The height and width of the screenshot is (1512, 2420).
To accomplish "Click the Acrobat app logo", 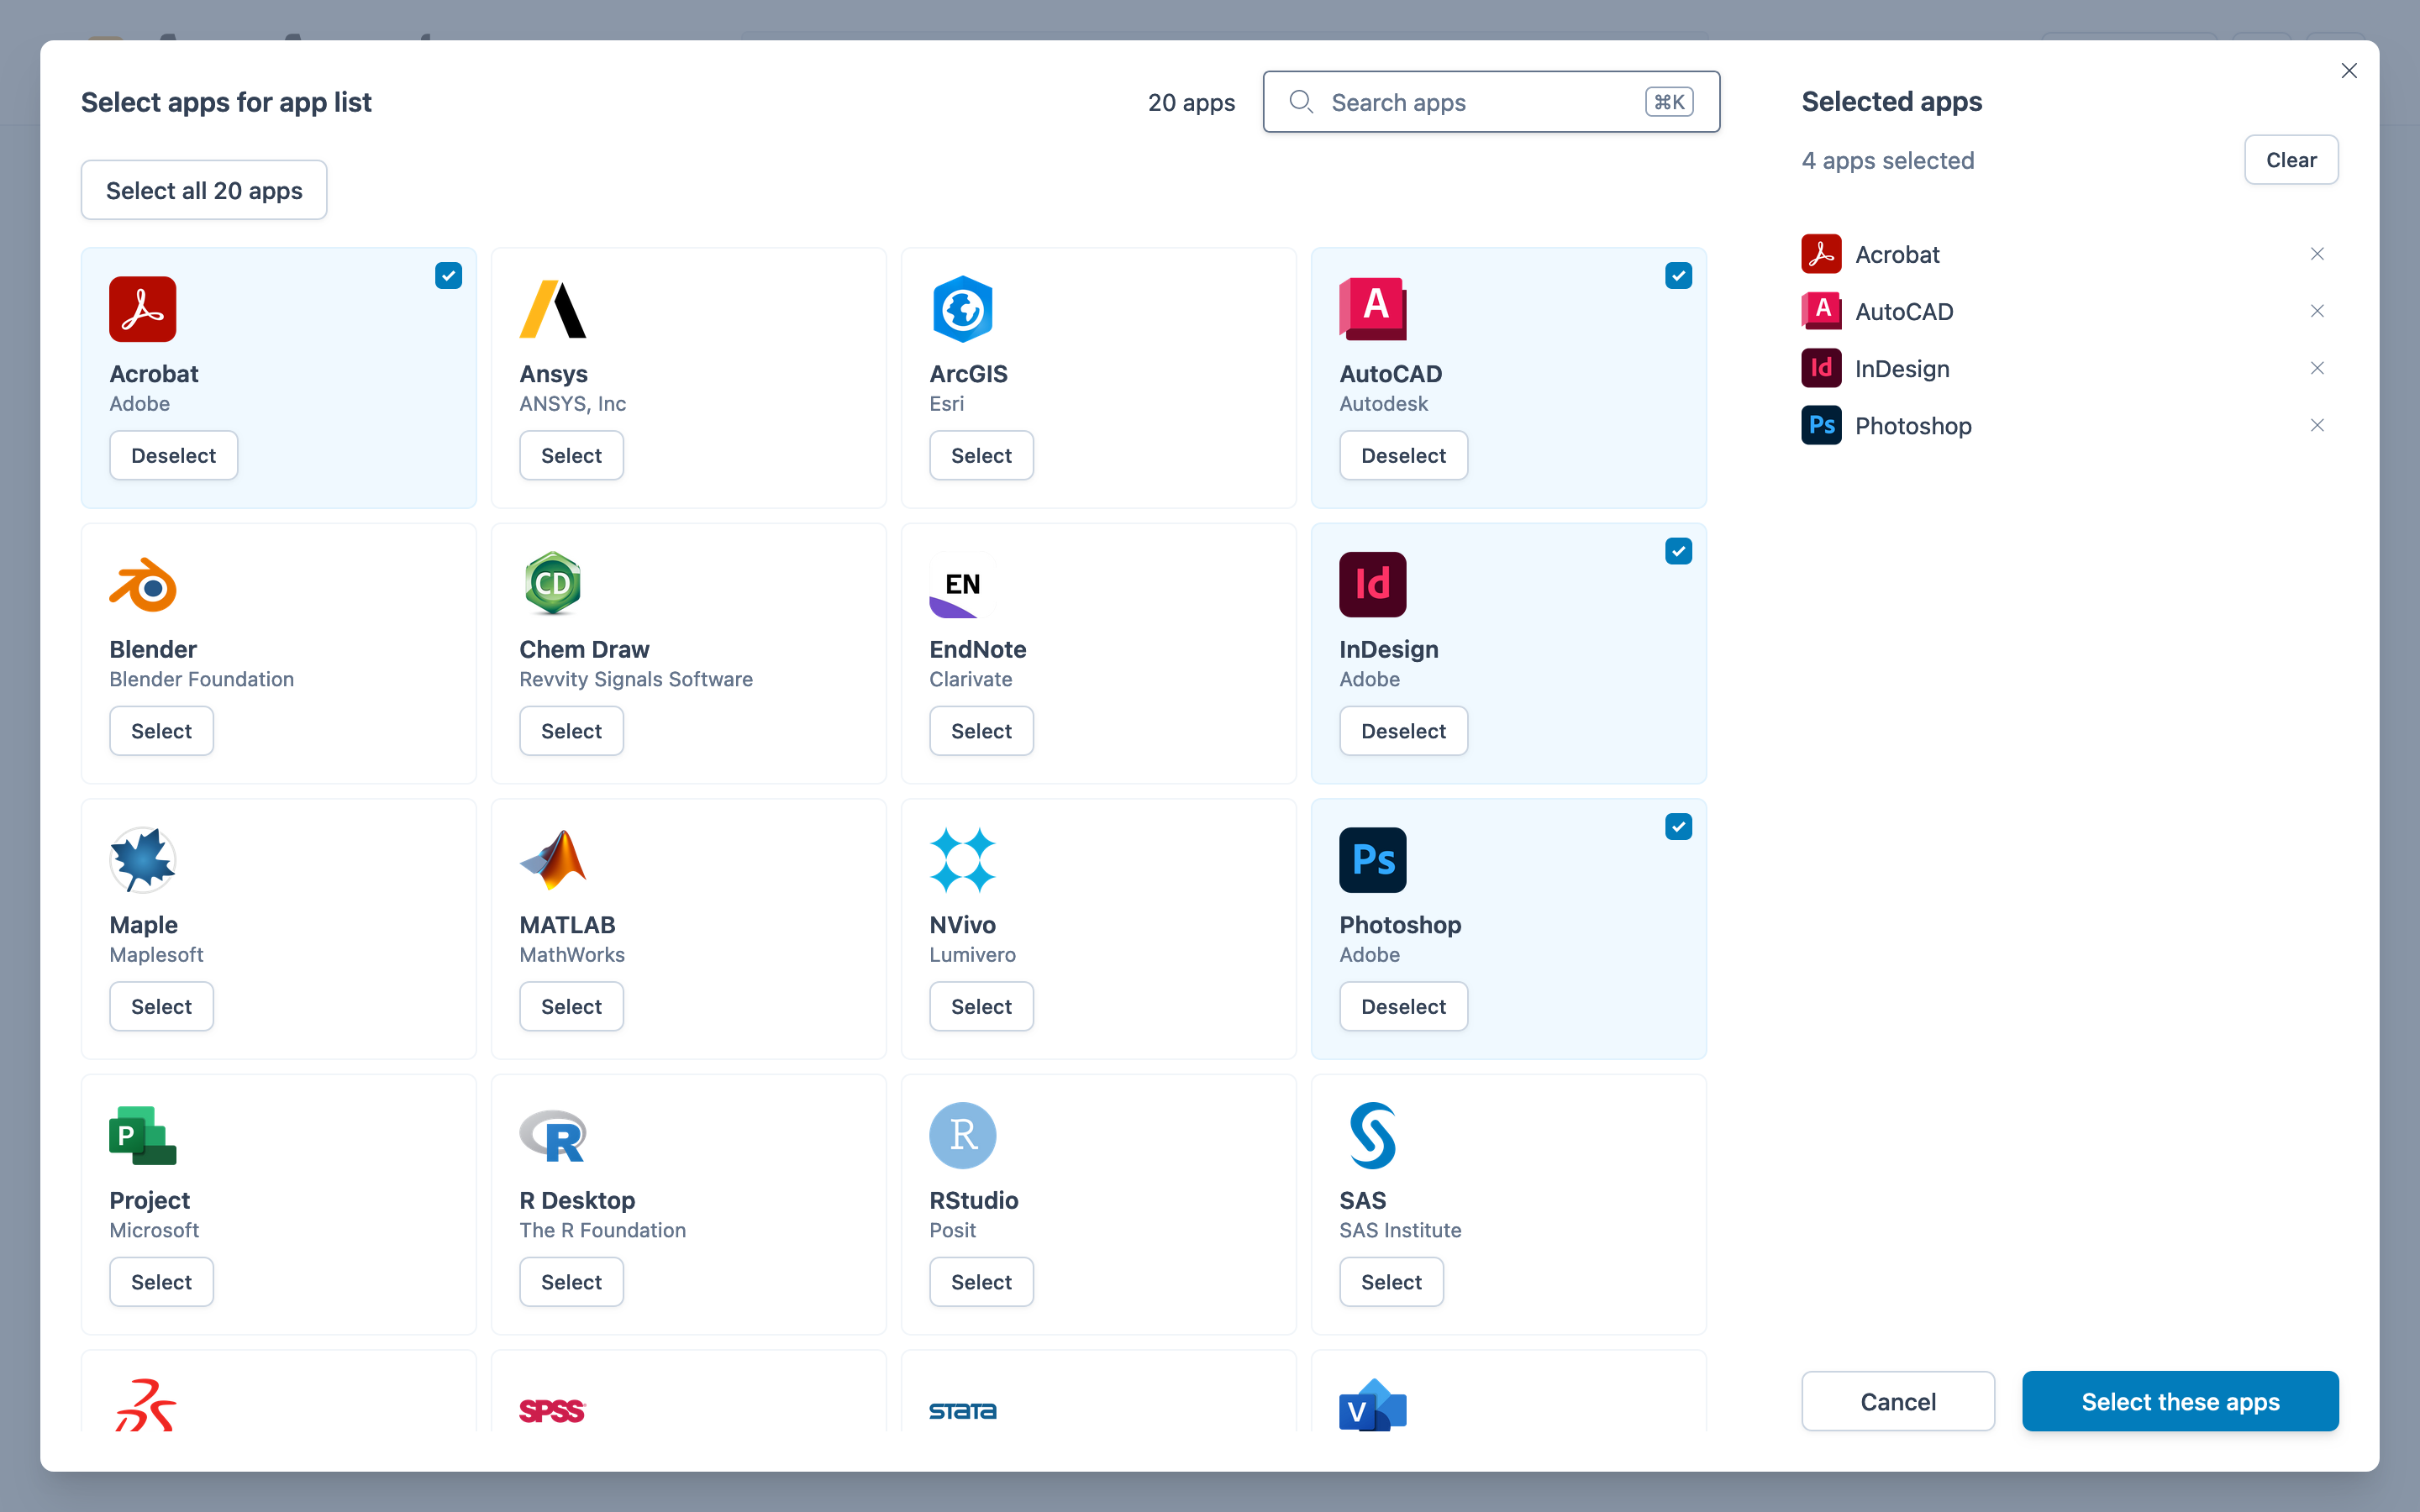I will (143, 309).
